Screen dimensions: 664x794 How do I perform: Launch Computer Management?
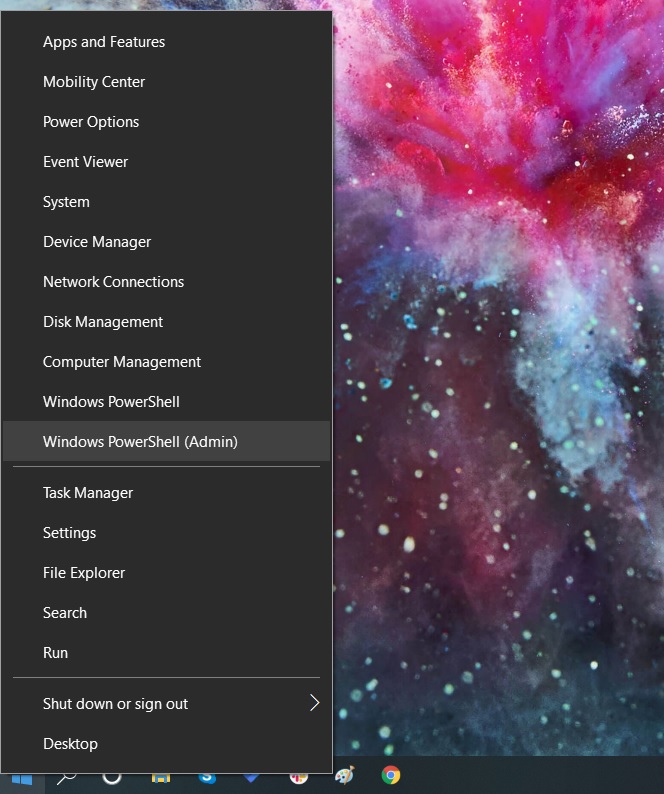point(166,362)
